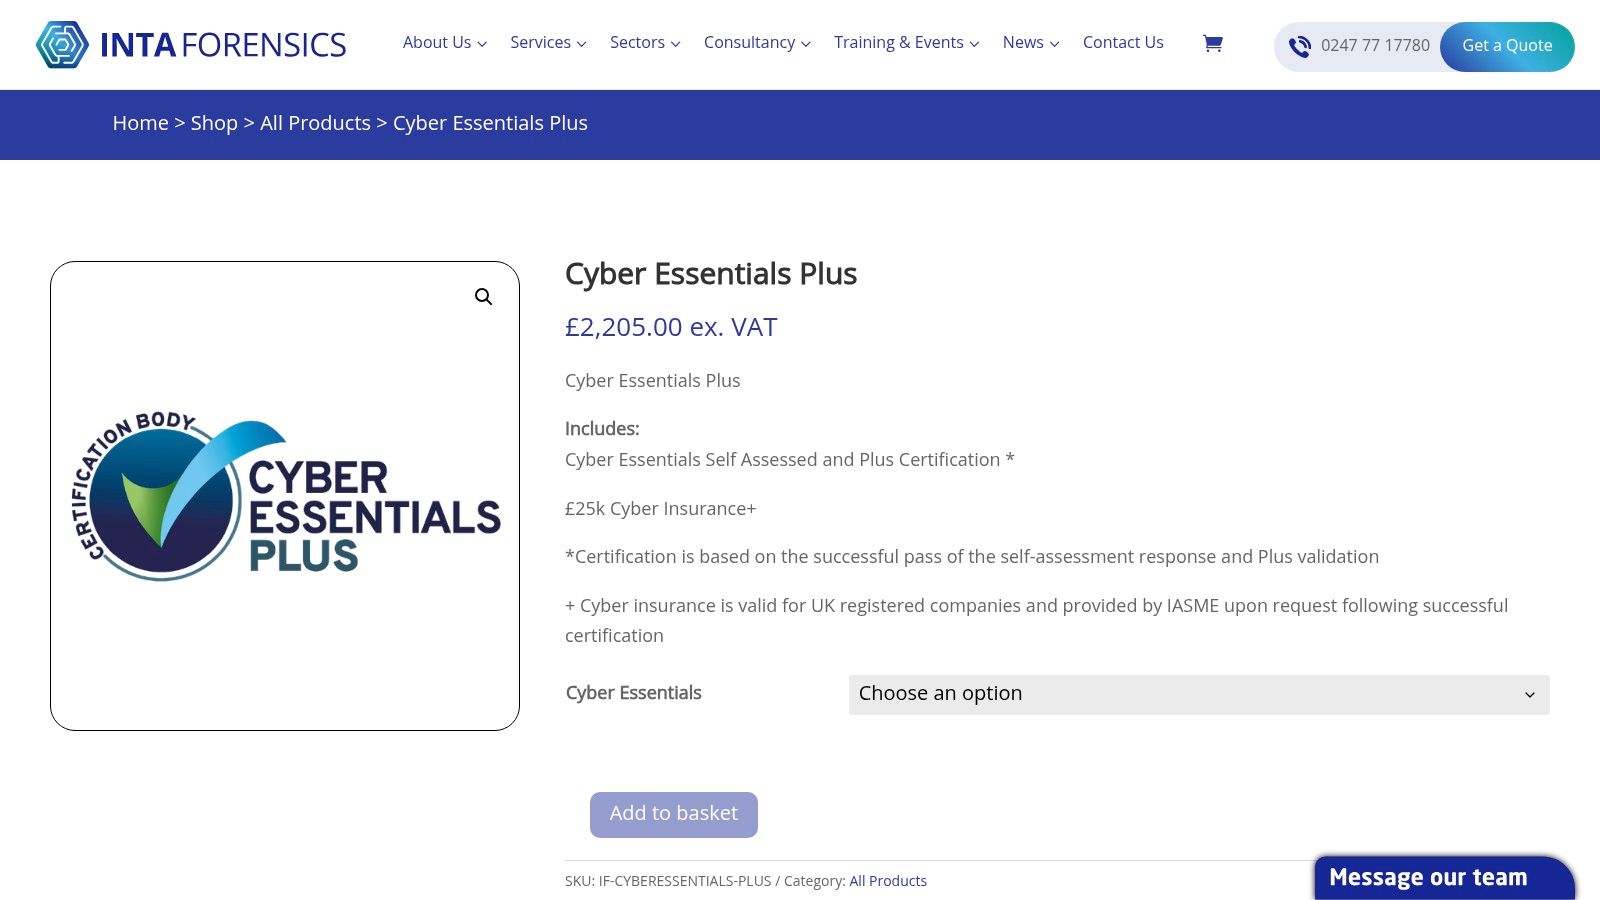Open the shopping basket icon
Image resolution: width=1600 pixels, height=900 pixels.
1212,43
